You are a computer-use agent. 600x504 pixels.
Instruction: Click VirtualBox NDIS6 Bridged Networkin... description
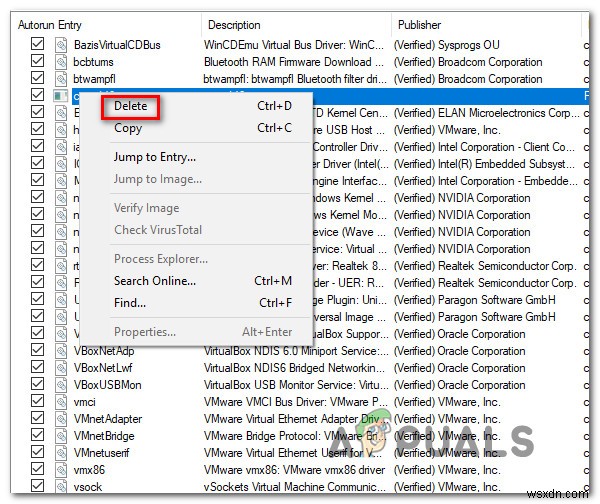point(294,368)
